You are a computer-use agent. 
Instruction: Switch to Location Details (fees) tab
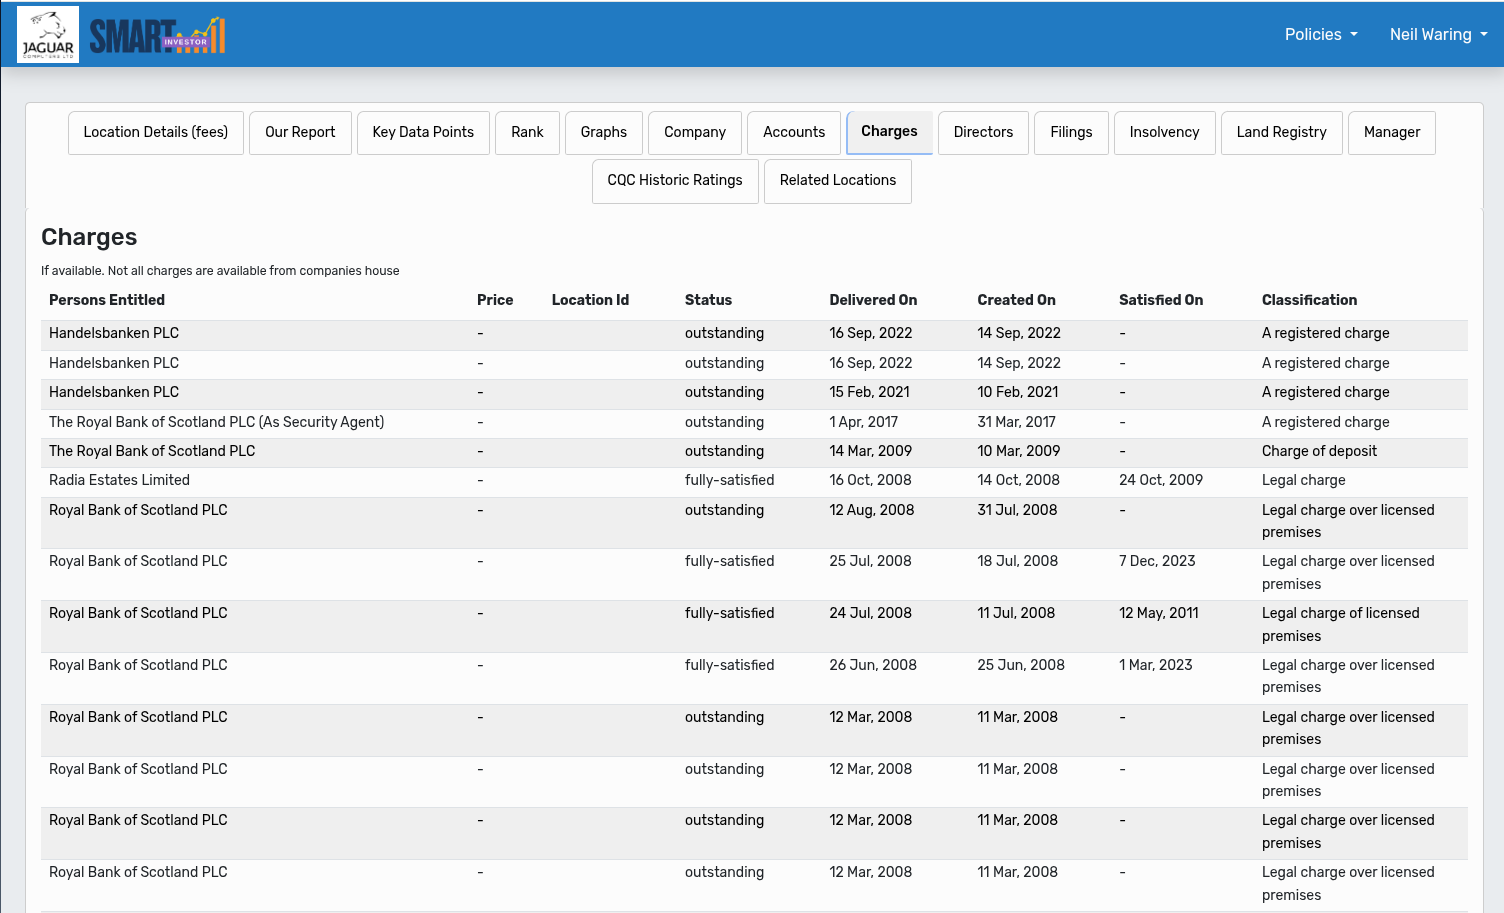click(x=156, y=133)
